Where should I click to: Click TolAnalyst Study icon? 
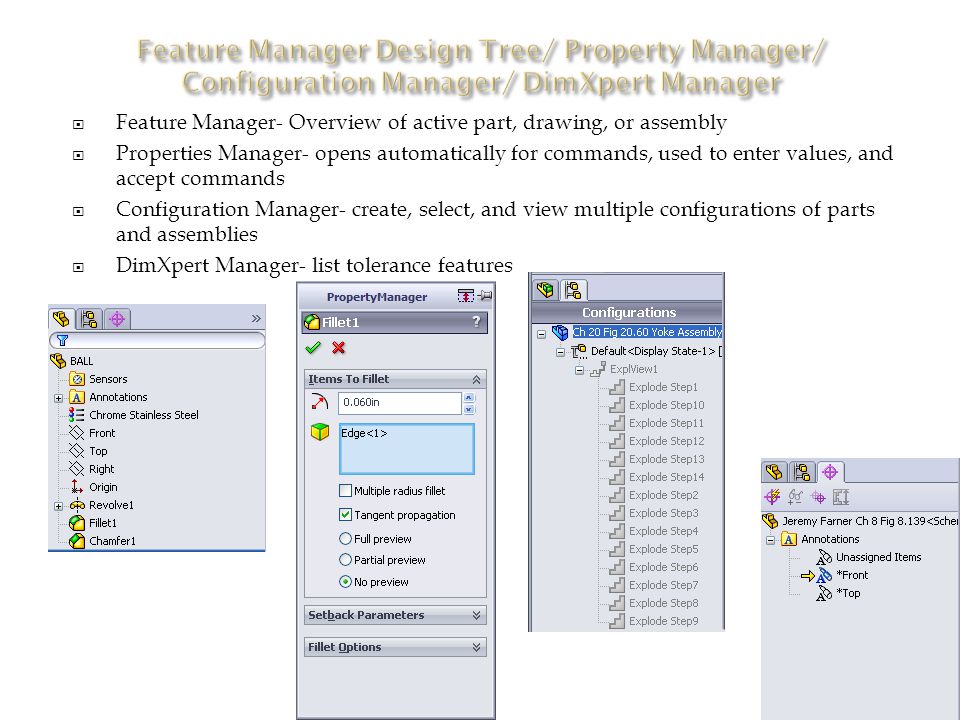(x=841, y=497)
